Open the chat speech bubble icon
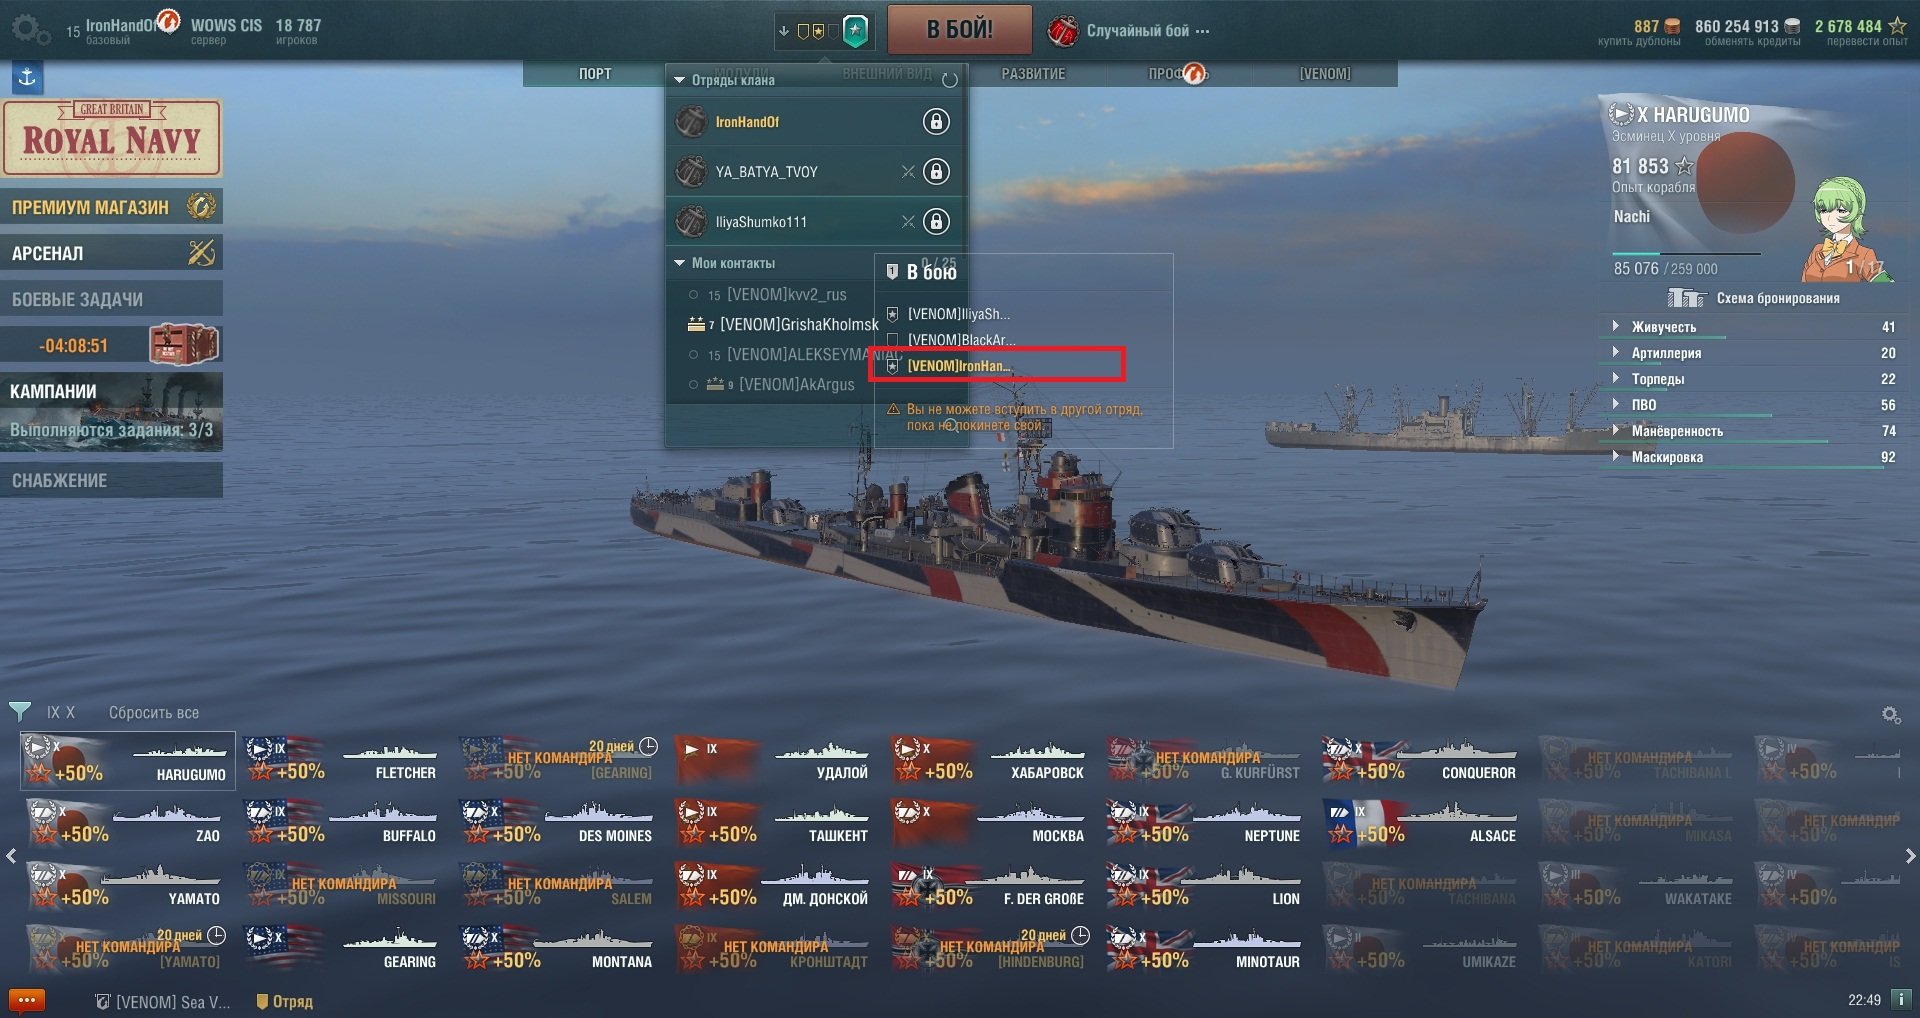Viewport: 1920px width, 1018px height. coord(27,1000)
